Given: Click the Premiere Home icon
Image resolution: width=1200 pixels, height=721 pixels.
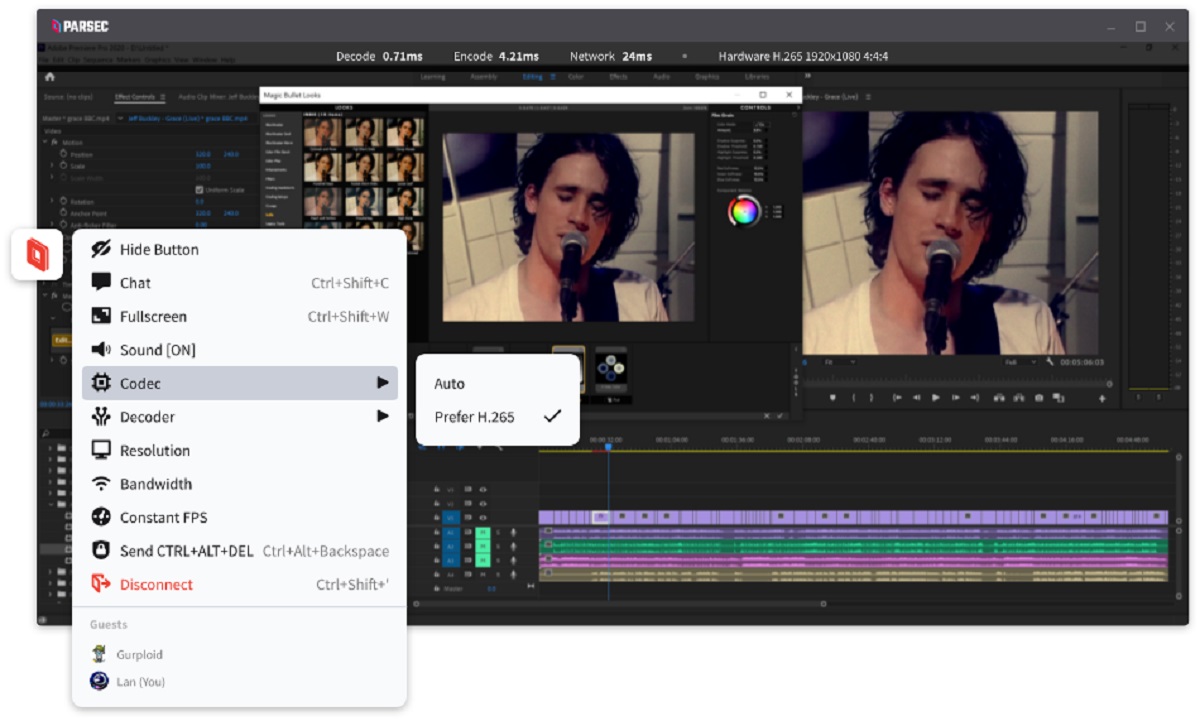Looking at the screenshot, I should 49,77.
